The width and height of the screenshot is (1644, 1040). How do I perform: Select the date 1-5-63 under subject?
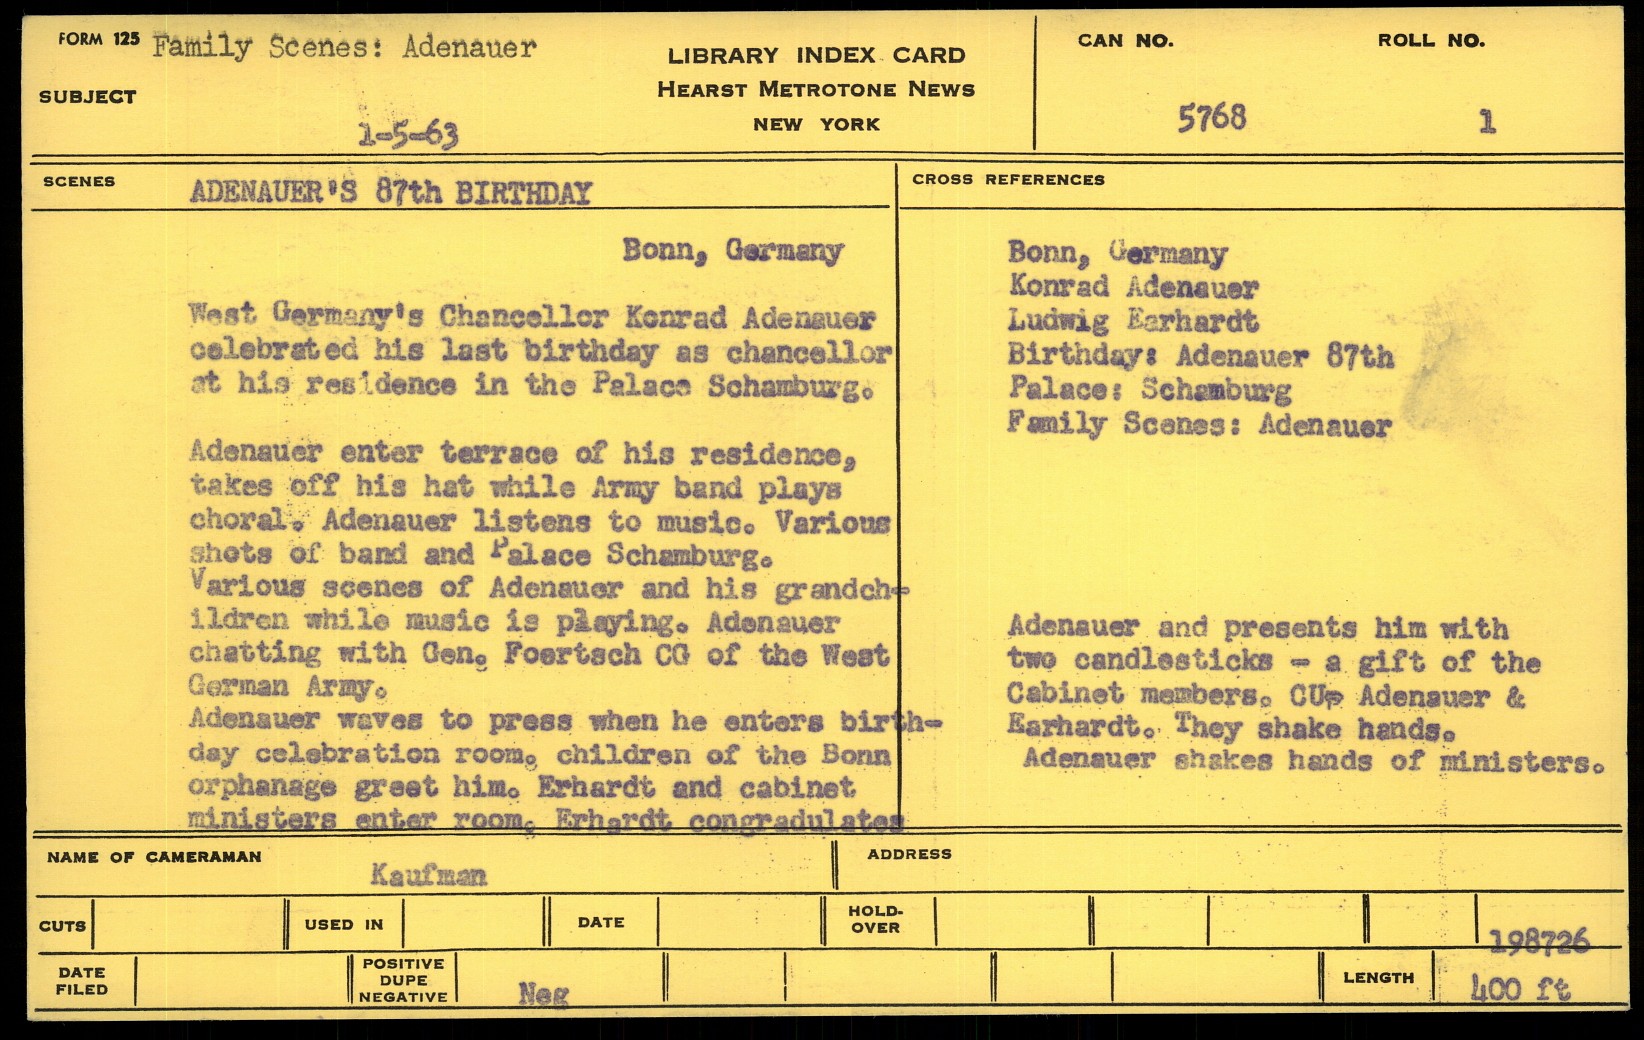[x=408, y=134]
